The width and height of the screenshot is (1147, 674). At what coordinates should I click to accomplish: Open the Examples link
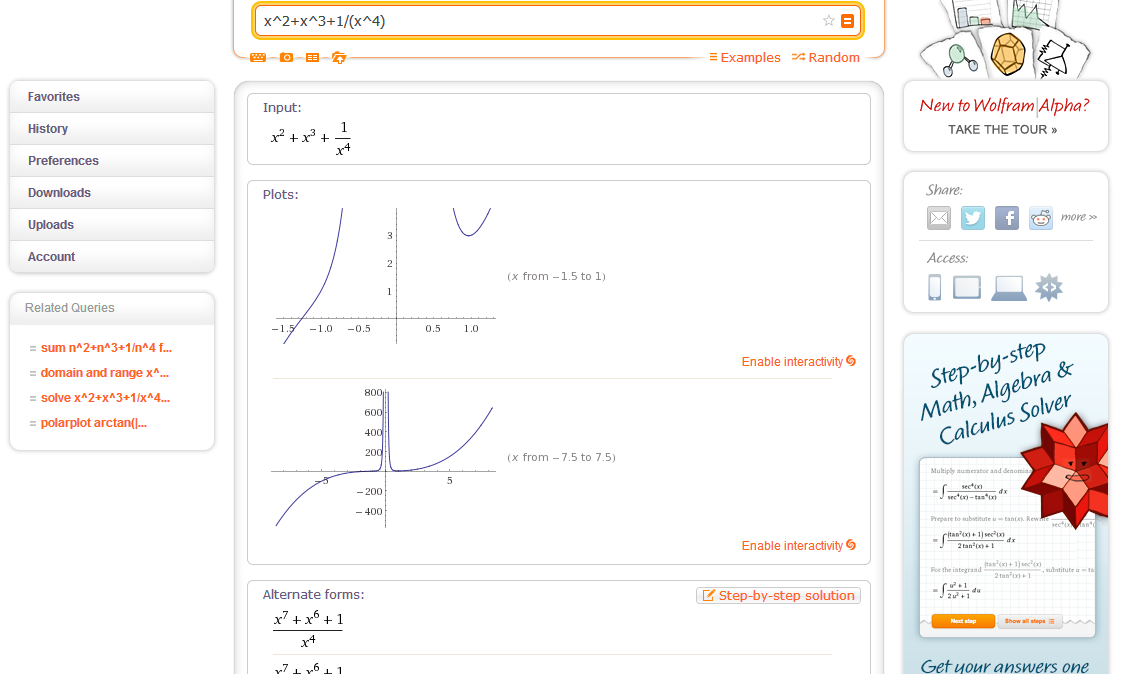coord(745,57)
